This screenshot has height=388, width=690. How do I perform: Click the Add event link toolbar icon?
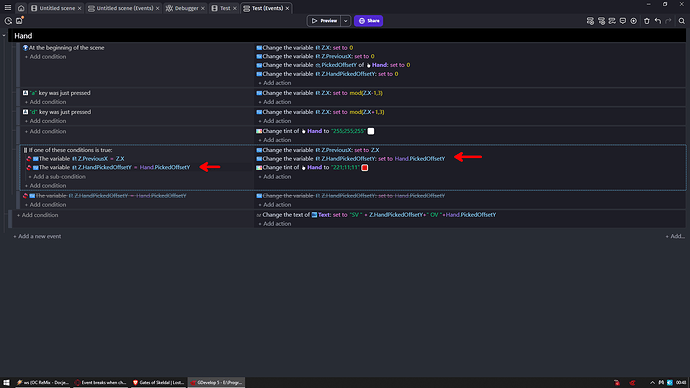coord(612,21)
